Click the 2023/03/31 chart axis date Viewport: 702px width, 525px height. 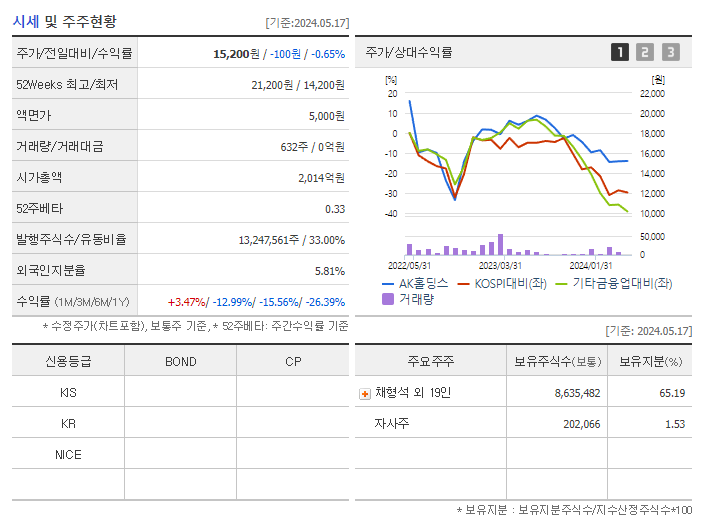(500, 266)
